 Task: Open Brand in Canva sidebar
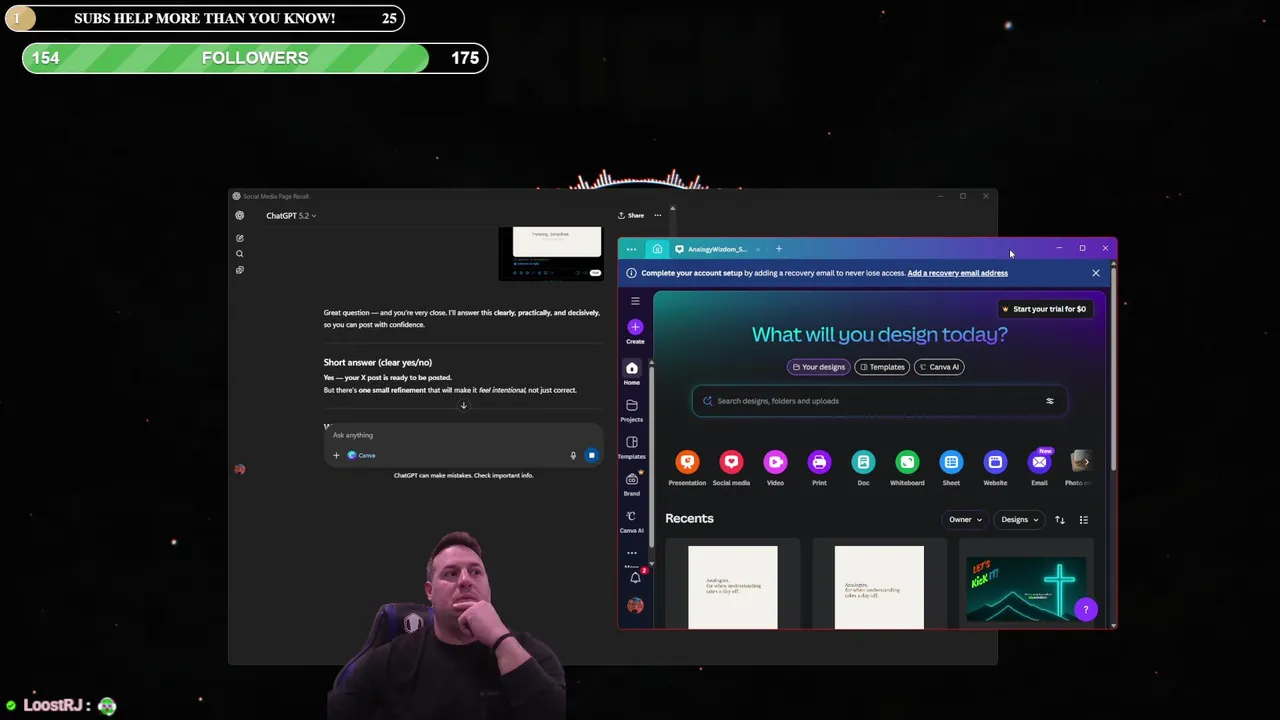click(x=632, y=484)
